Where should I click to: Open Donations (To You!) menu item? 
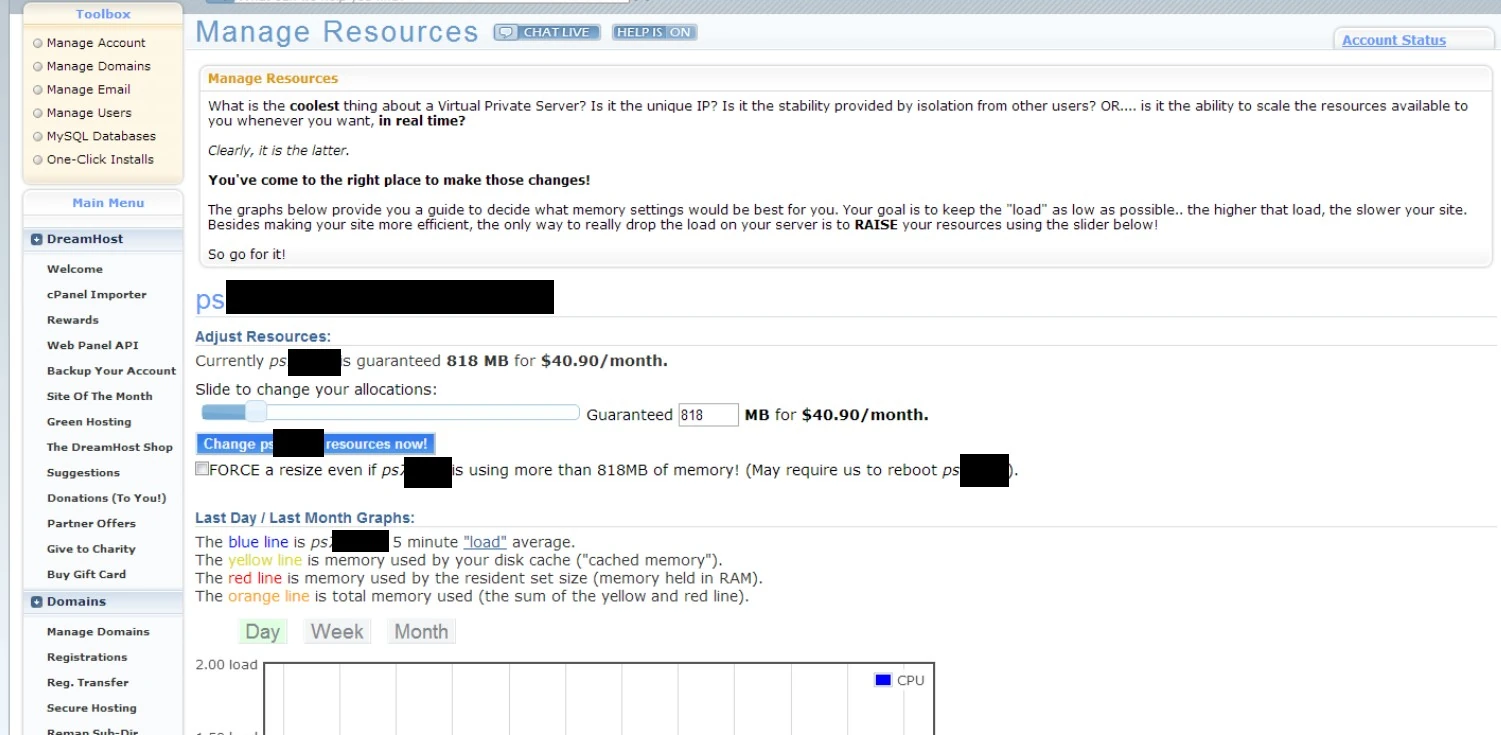[x=107, y=498]
